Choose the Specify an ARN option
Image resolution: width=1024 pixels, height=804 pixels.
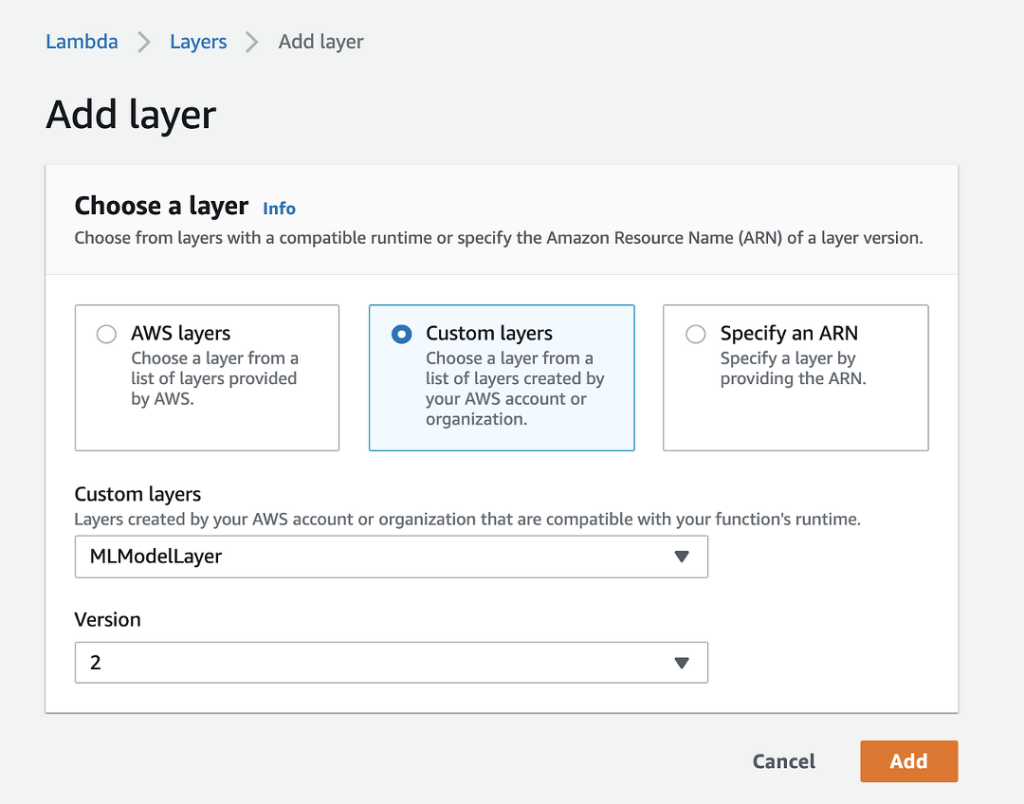click(695, 334)
